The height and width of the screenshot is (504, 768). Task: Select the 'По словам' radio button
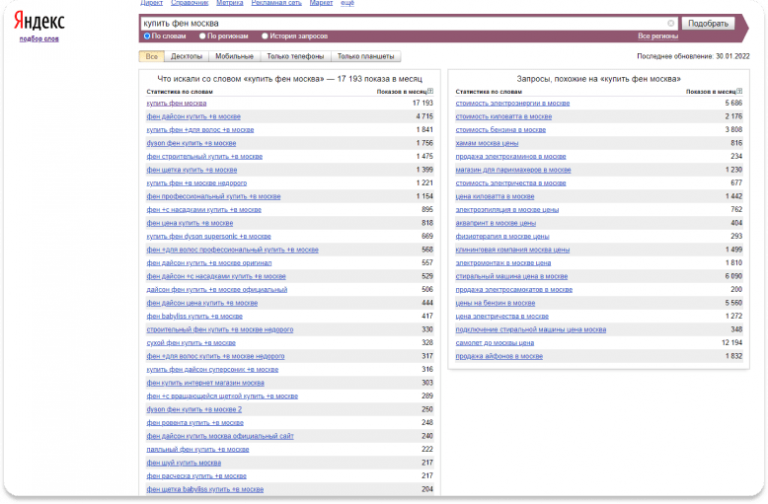pyautogui.click(x=148, y=36)
